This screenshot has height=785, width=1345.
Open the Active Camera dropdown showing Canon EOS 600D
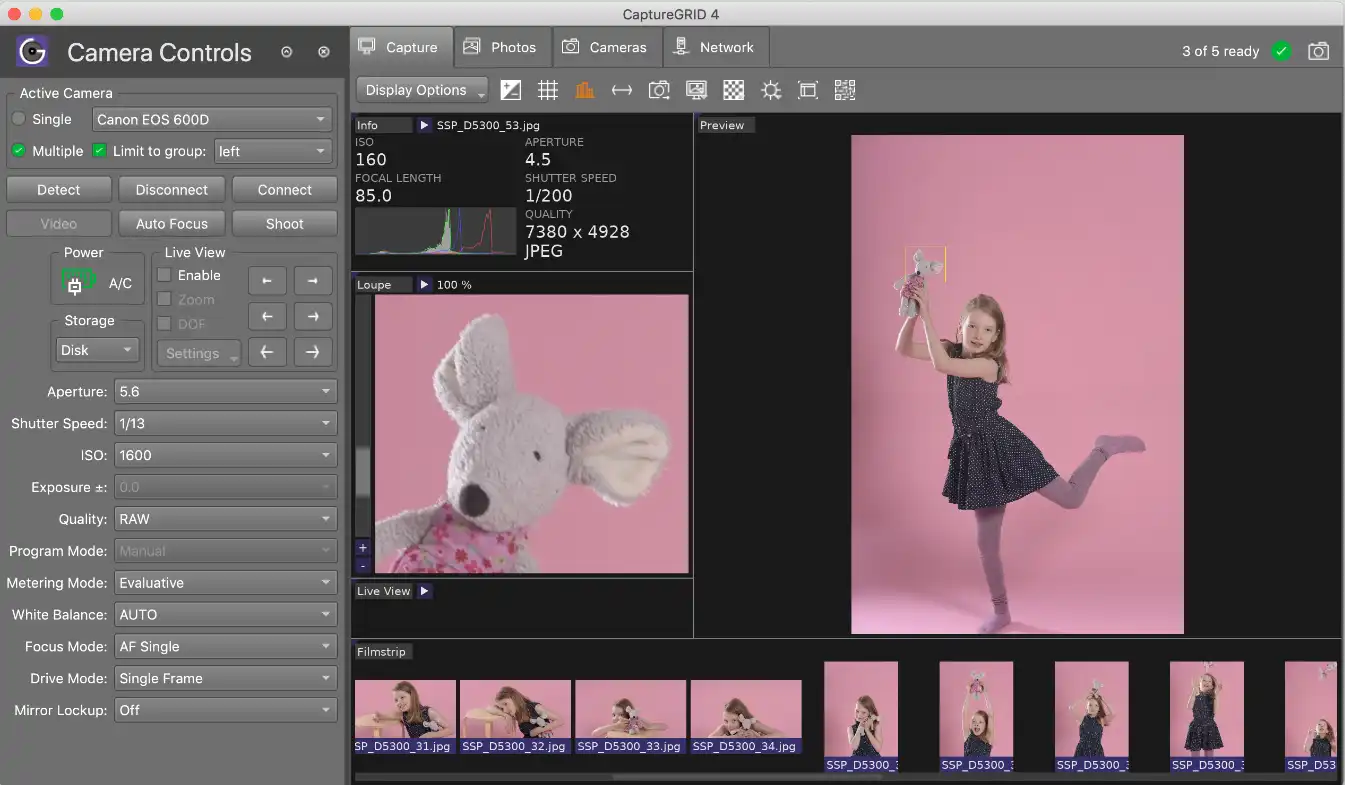coord(211,119)
